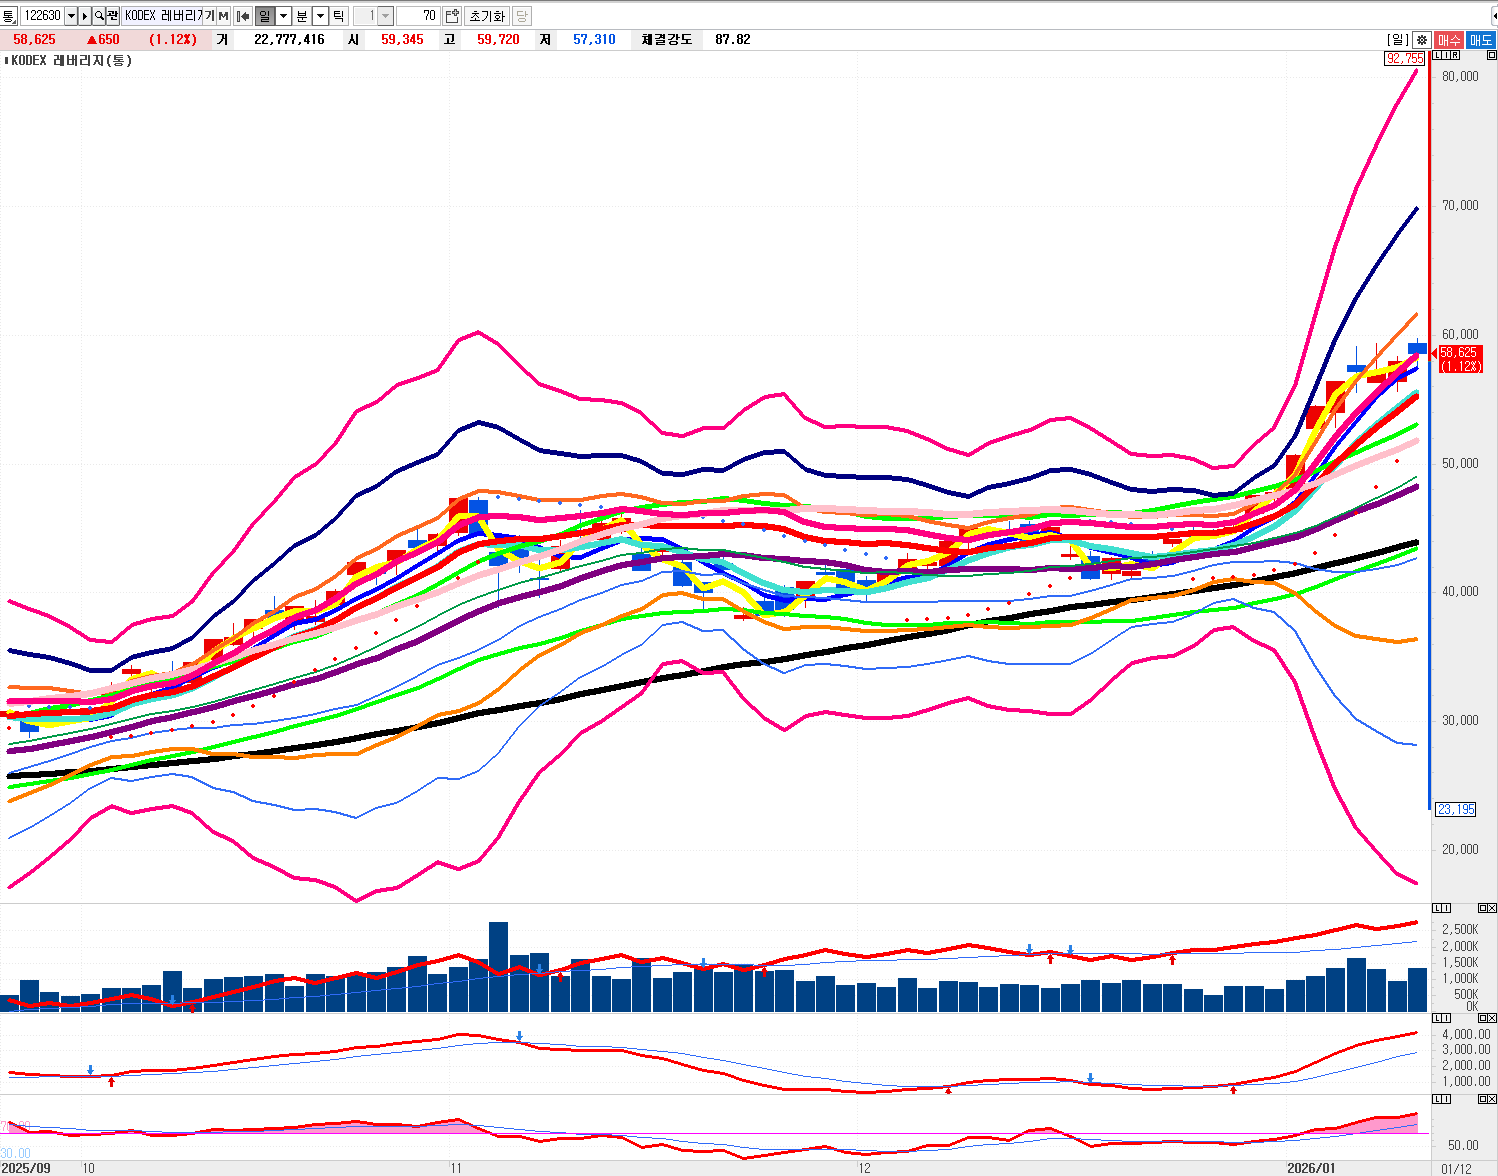Screen dimensions: 1498x1176
Task: Toggle the L scale button on the volume panel
Action: (x=1438, y=908)
